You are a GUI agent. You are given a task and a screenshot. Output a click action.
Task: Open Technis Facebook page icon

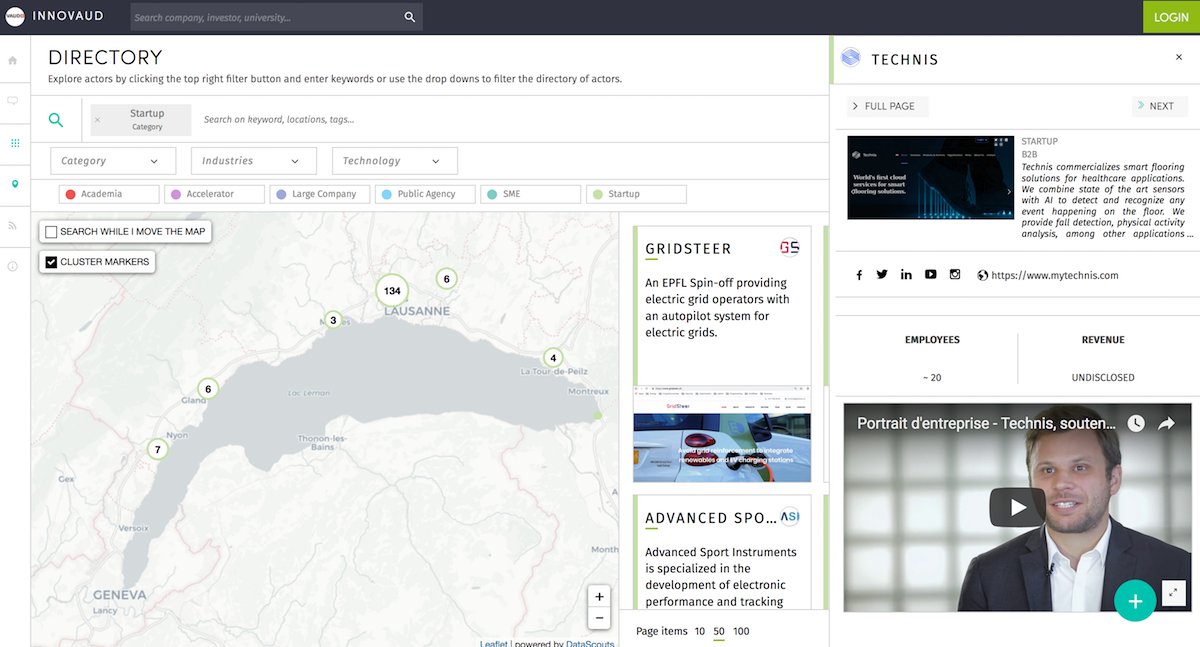coord(859,275)
